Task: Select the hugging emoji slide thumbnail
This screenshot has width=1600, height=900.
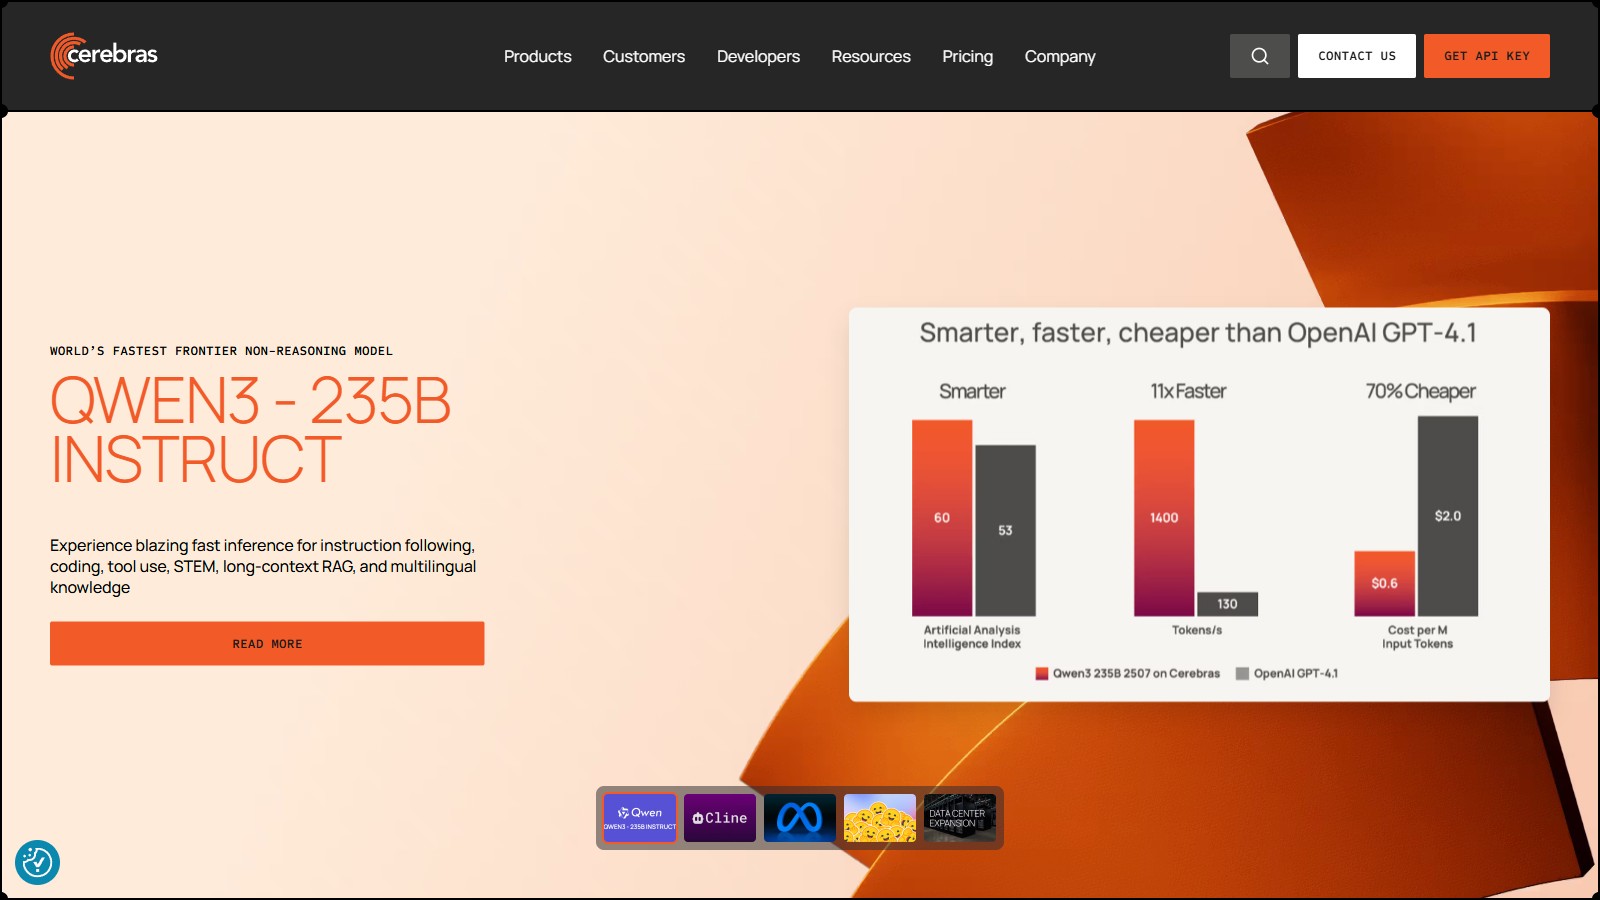Action: [x=880, y=818]
